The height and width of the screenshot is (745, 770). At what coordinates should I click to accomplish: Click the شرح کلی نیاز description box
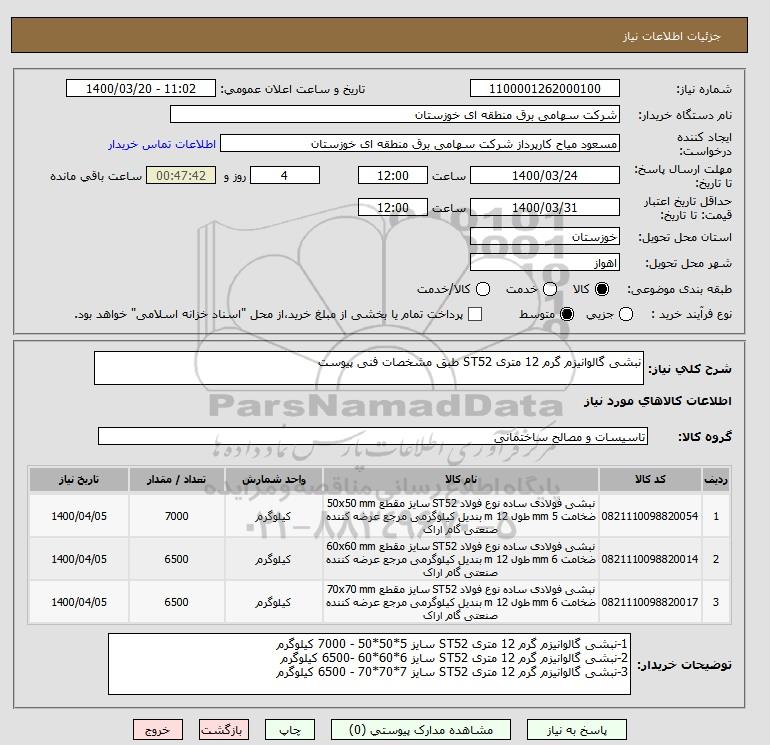coord(371,368)
